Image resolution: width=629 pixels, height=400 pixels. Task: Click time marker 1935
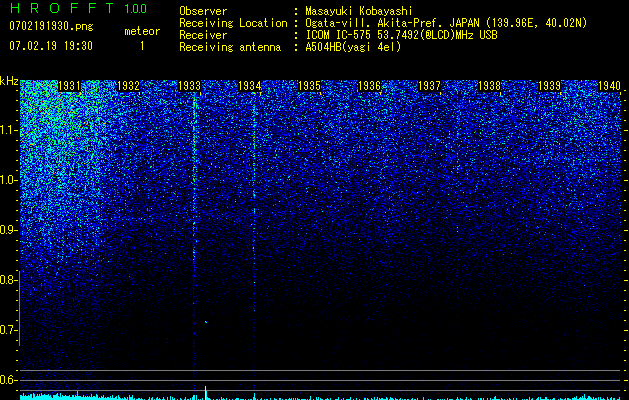[x=309, y=86]
